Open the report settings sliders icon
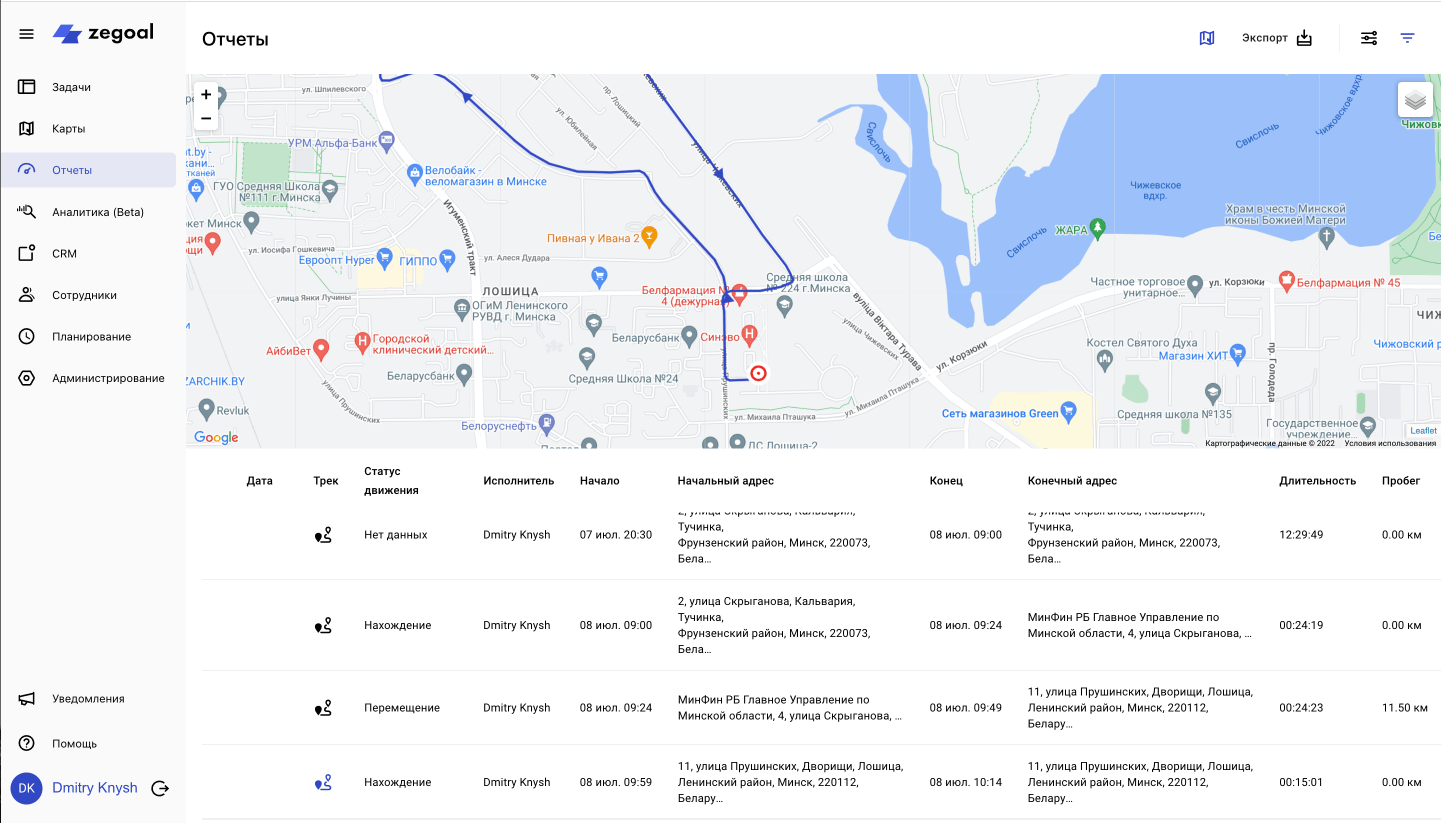 [1369, 37]
